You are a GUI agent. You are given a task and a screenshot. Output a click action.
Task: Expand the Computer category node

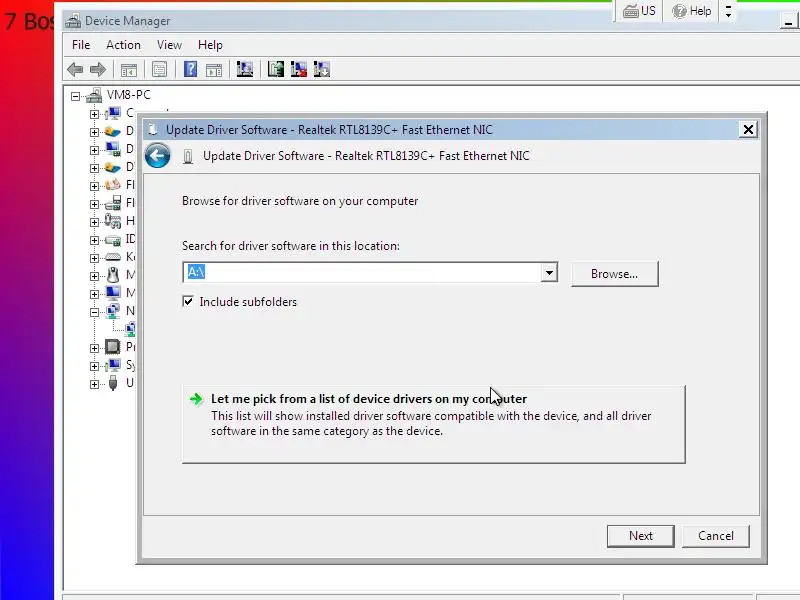(x=94, y=114)
